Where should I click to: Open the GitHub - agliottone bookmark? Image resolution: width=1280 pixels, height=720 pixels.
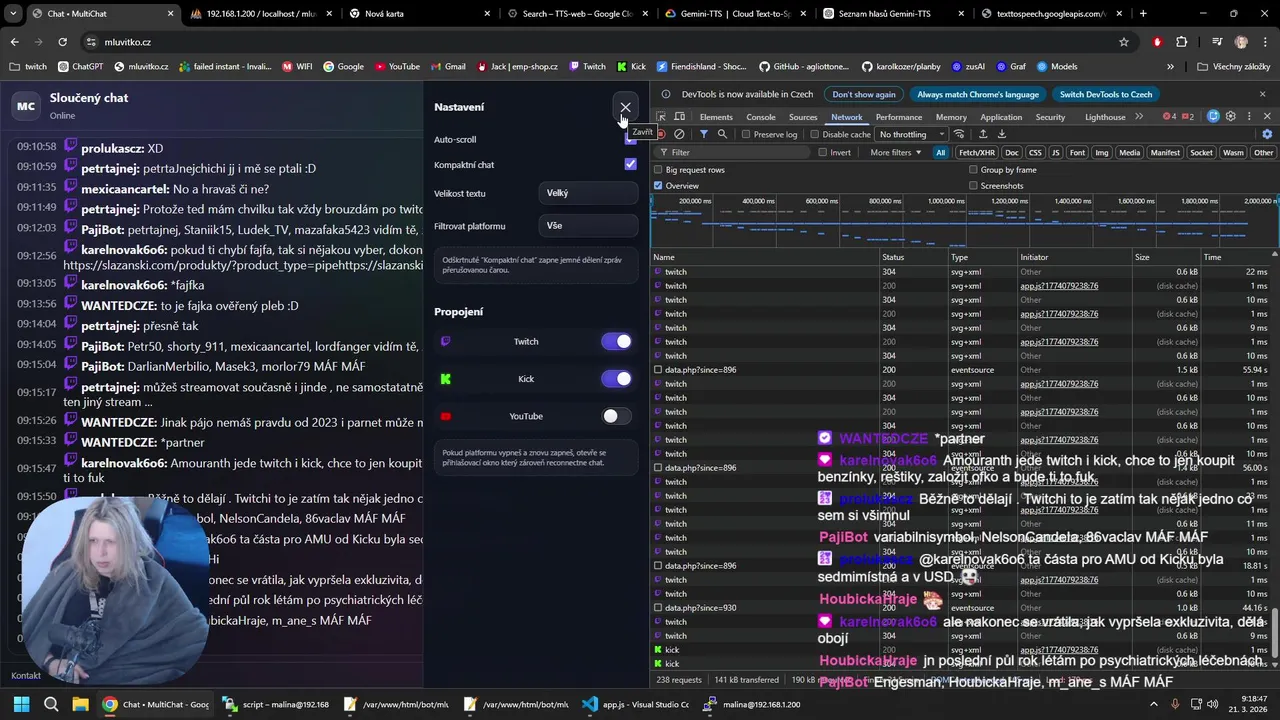tap(805, 67)
